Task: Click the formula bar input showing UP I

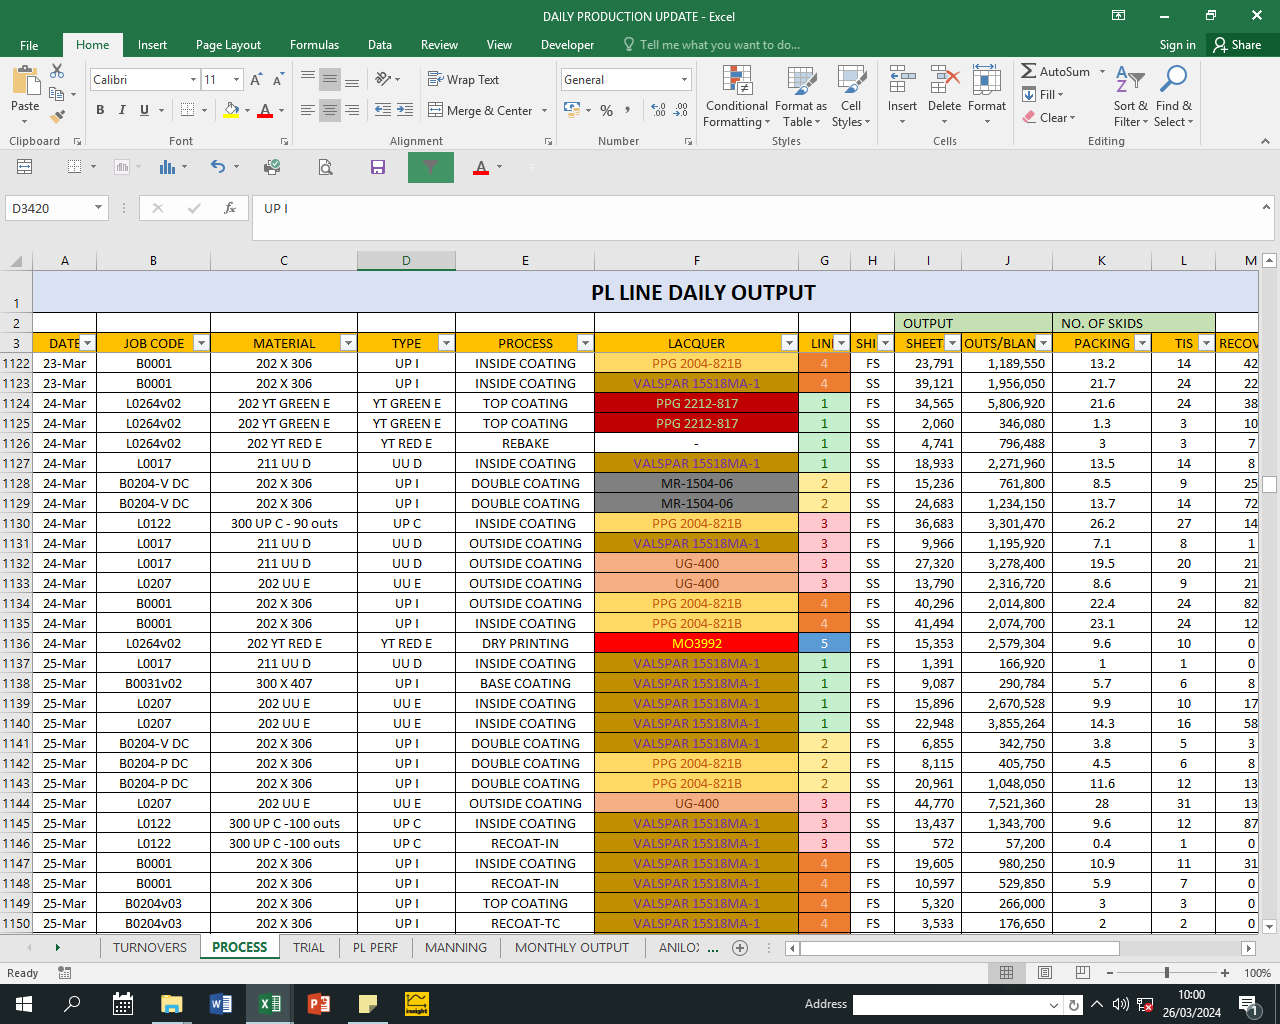Action: coord(755,217)
